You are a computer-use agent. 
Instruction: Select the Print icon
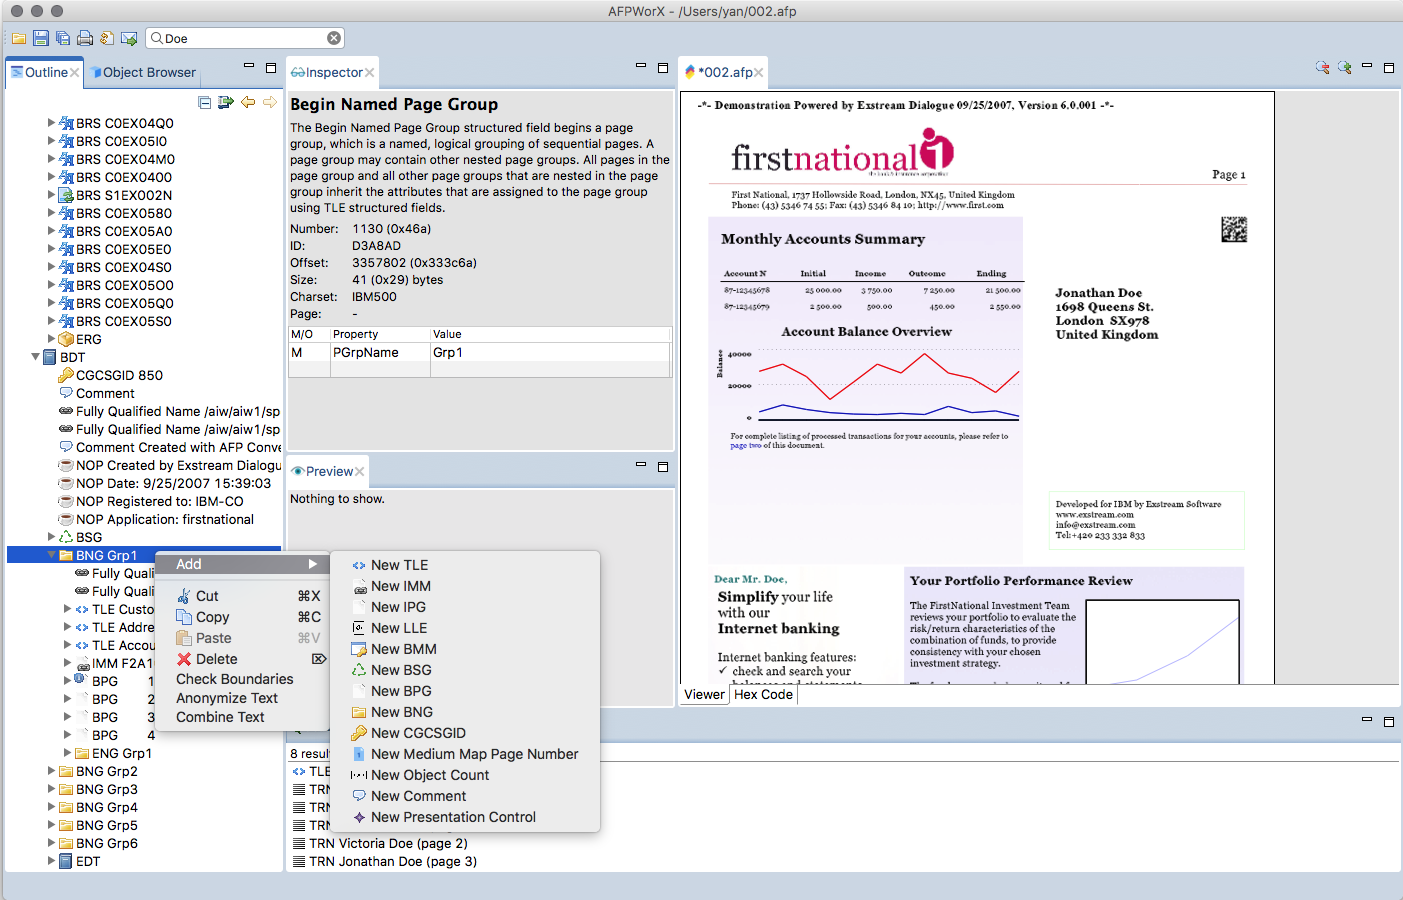pos(84,38)
